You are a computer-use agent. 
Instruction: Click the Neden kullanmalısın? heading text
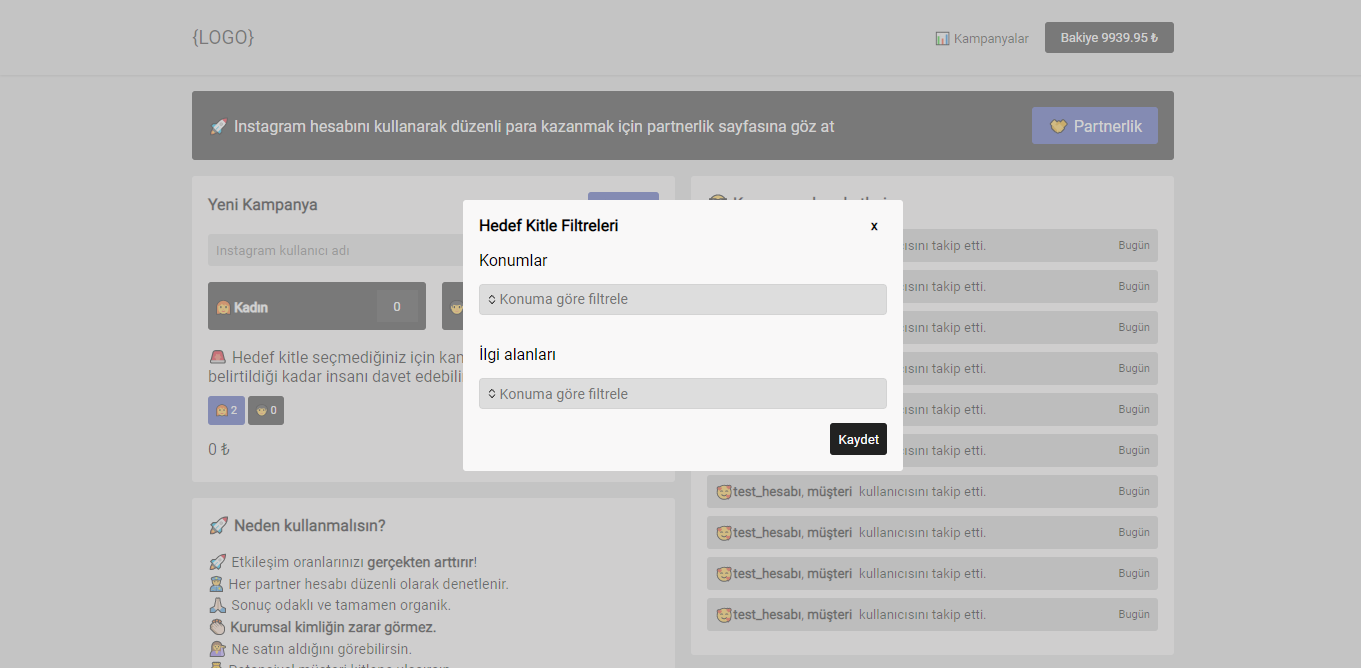coord(310,526)
